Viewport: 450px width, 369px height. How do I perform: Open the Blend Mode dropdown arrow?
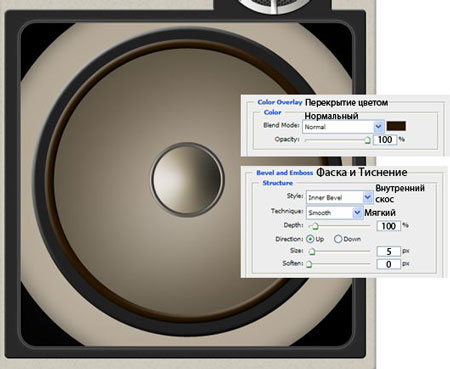[x=378, y=127]
